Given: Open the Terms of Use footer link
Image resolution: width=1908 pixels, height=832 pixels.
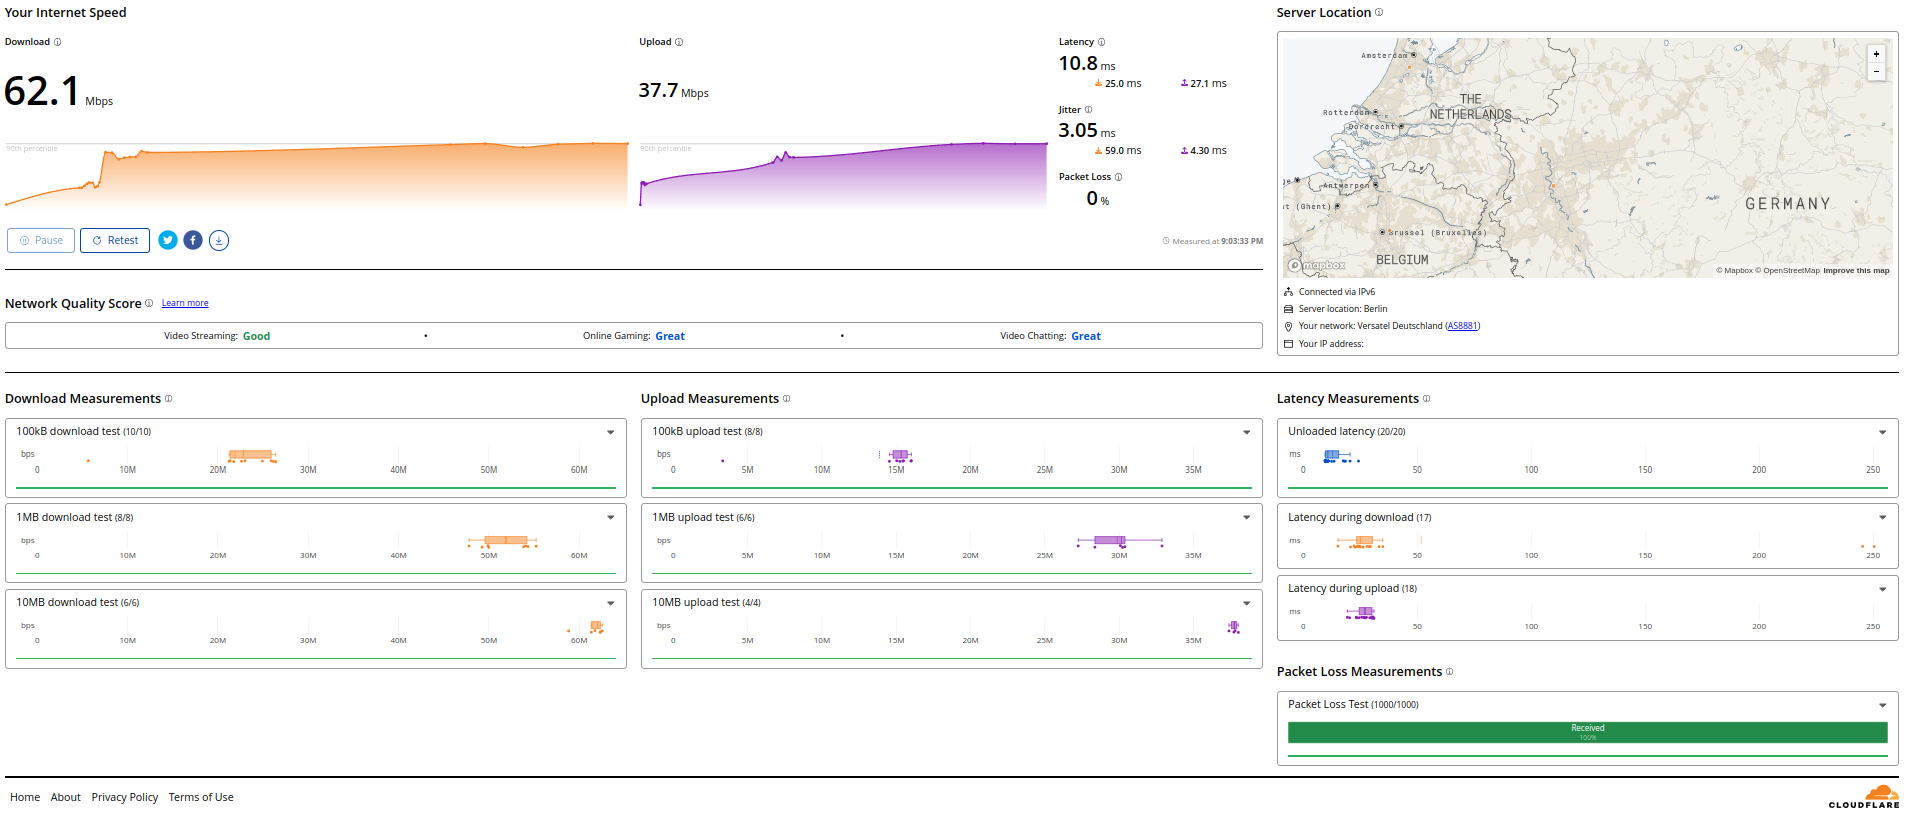Looking at the screenshot, I should point(201,797).
